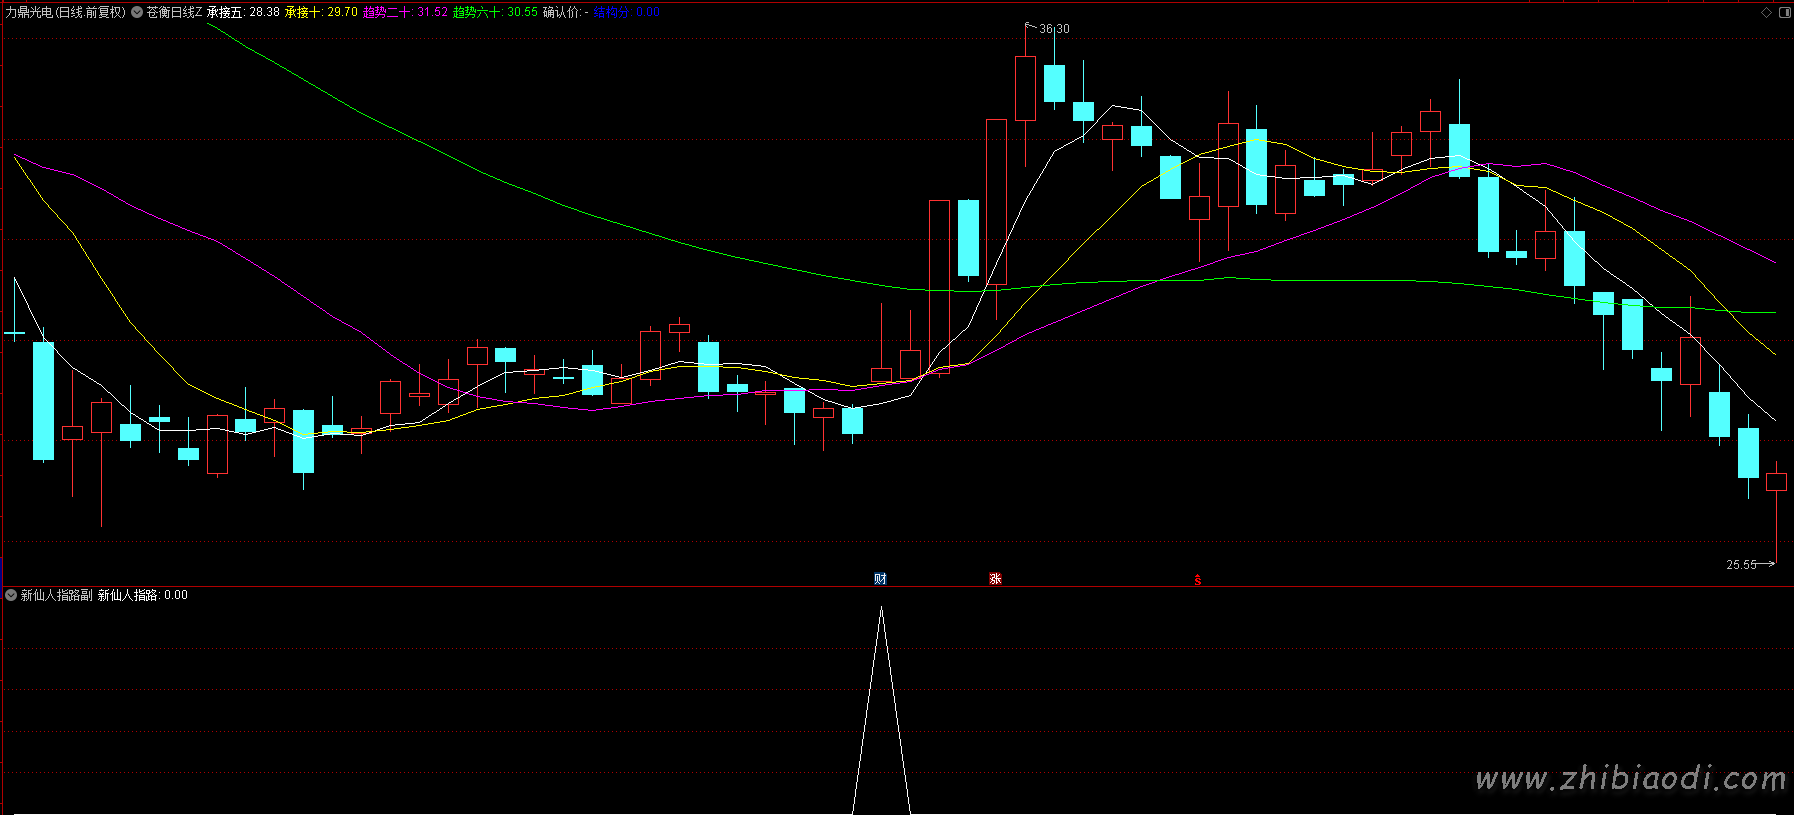The width and height of the screenshot is (1794, 815).
Task: Click the 确认价 label
Action: [x=565, y=12]
